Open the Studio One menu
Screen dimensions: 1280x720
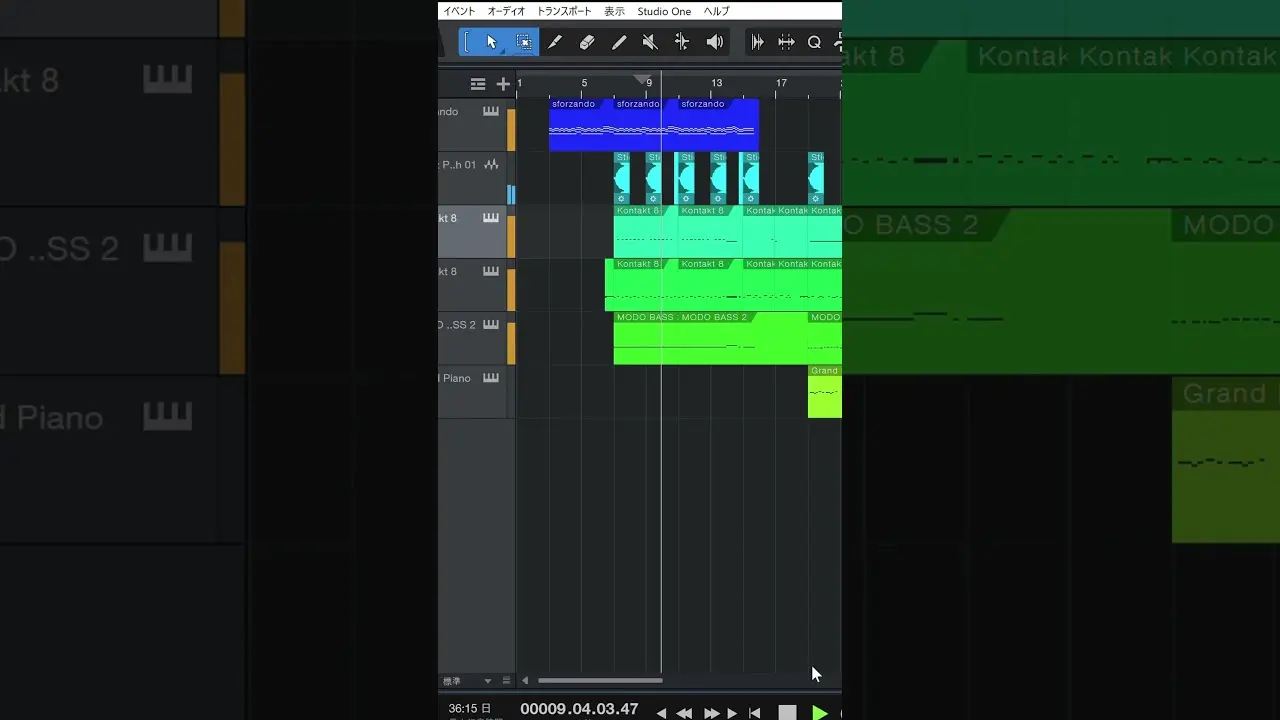click(664, 11)
